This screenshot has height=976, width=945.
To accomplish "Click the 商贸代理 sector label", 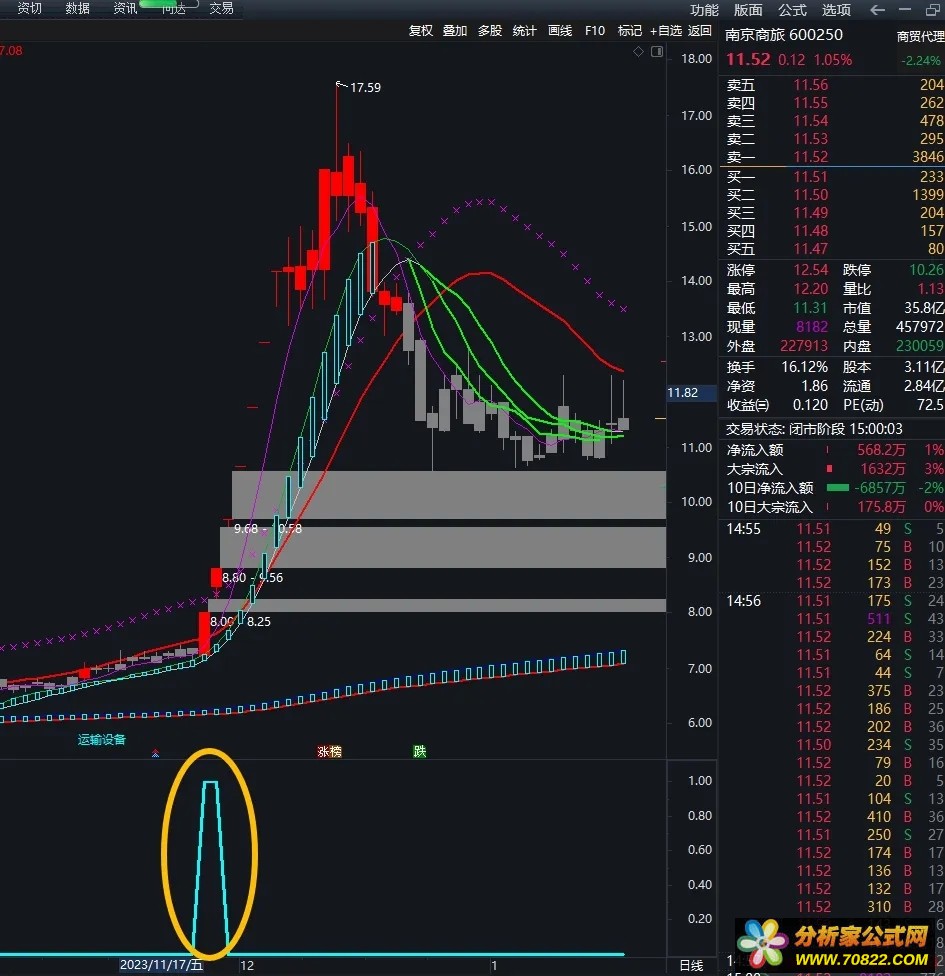I will pyautogui.click(x=920, y=37).
